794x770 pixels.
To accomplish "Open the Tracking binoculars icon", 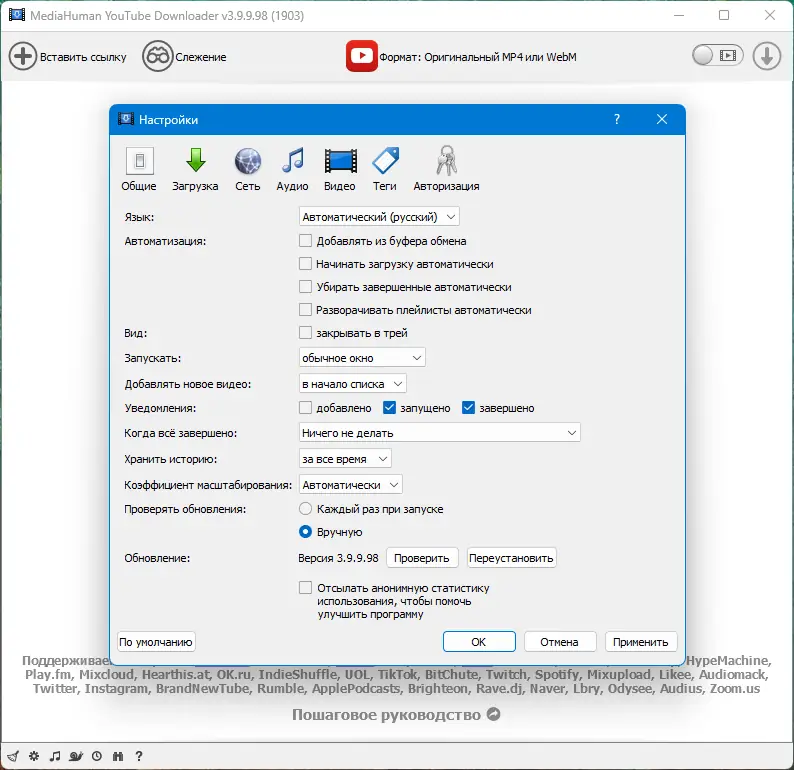I will pyautogui.click(x=157, y=56).
